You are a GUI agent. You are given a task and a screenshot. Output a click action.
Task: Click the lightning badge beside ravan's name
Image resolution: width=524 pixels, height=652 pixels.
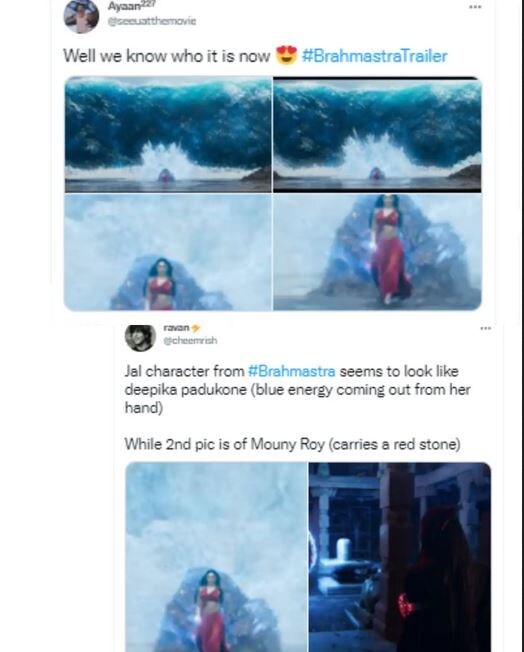tap(195, 328)
